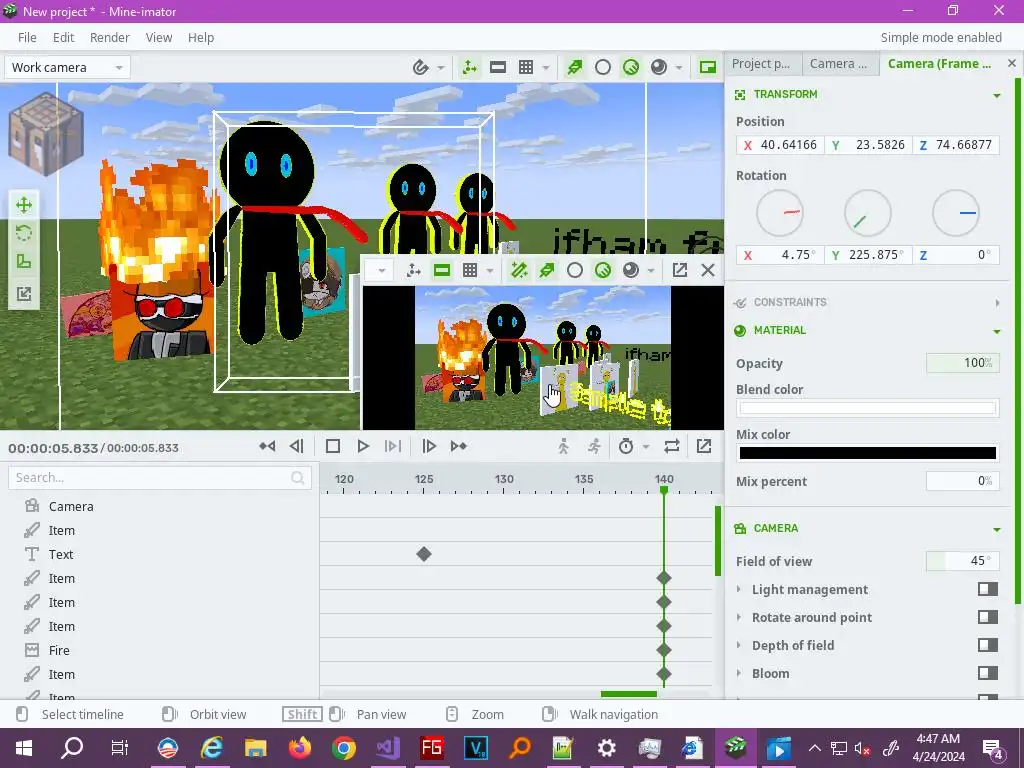Image resolution: width=1024 pixels, height=768 pixels.
Task: Toggle the secondary view window icon
Action: (708, 67)
